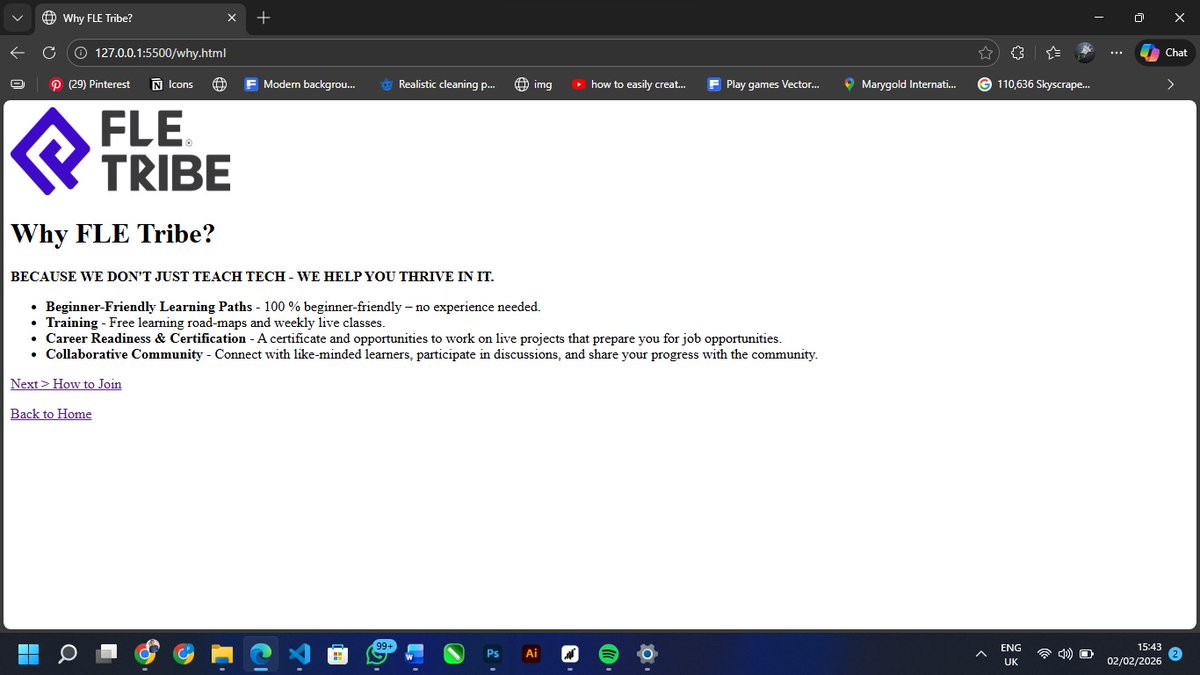Click the Career Readiness & Certification item
This screenshot has height=675, width=1200.
(x=414, y=339)
